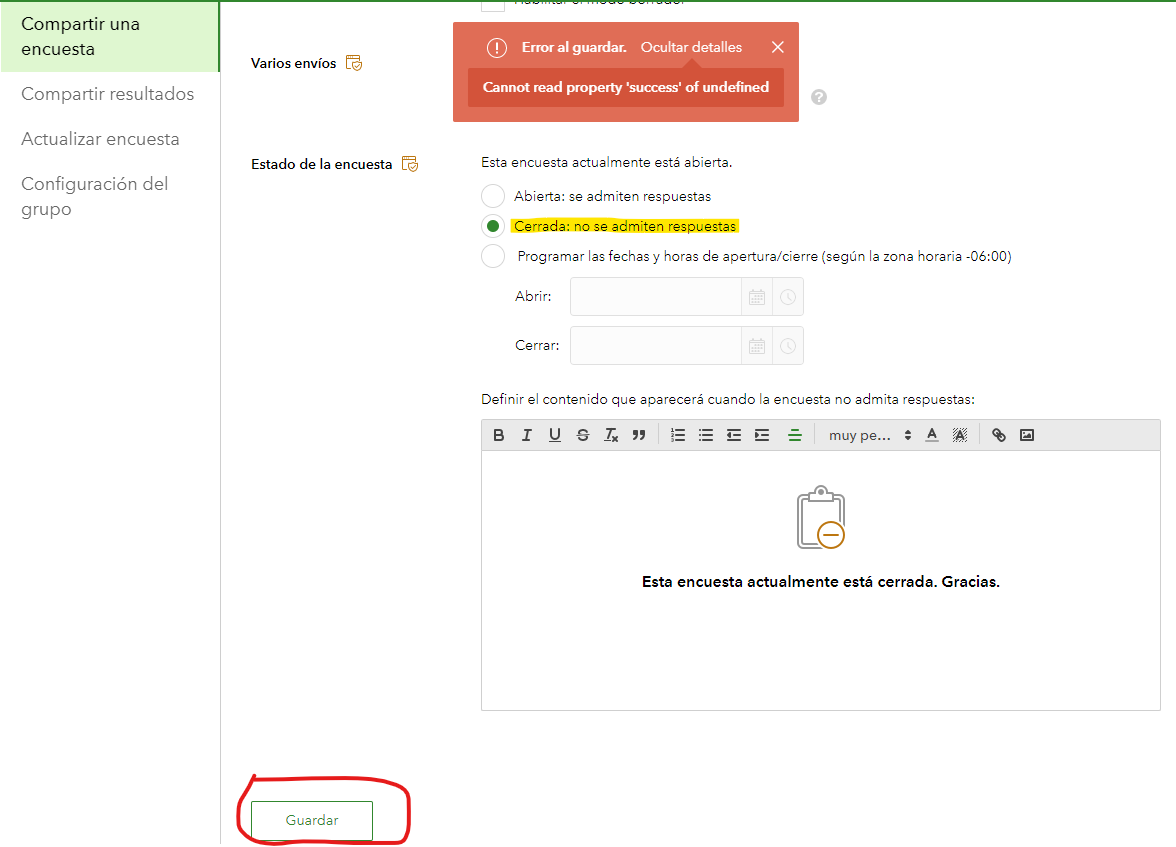Click the gray help question mark icon
Image resolution: width=1176 pixels, height=847 pixels.
(819, 97)
